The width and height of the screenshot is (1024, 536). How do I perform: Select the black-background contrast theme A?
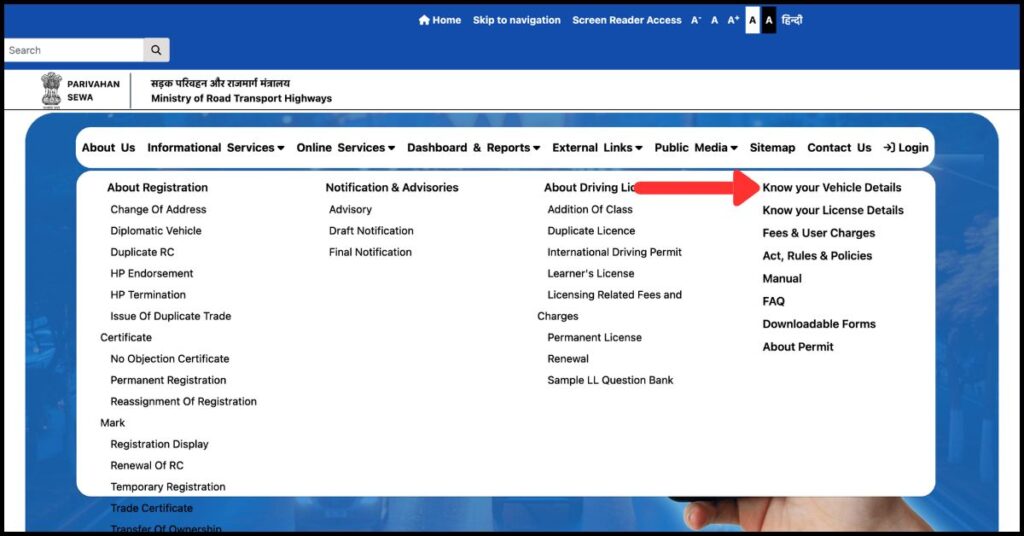tap(769, 20)
